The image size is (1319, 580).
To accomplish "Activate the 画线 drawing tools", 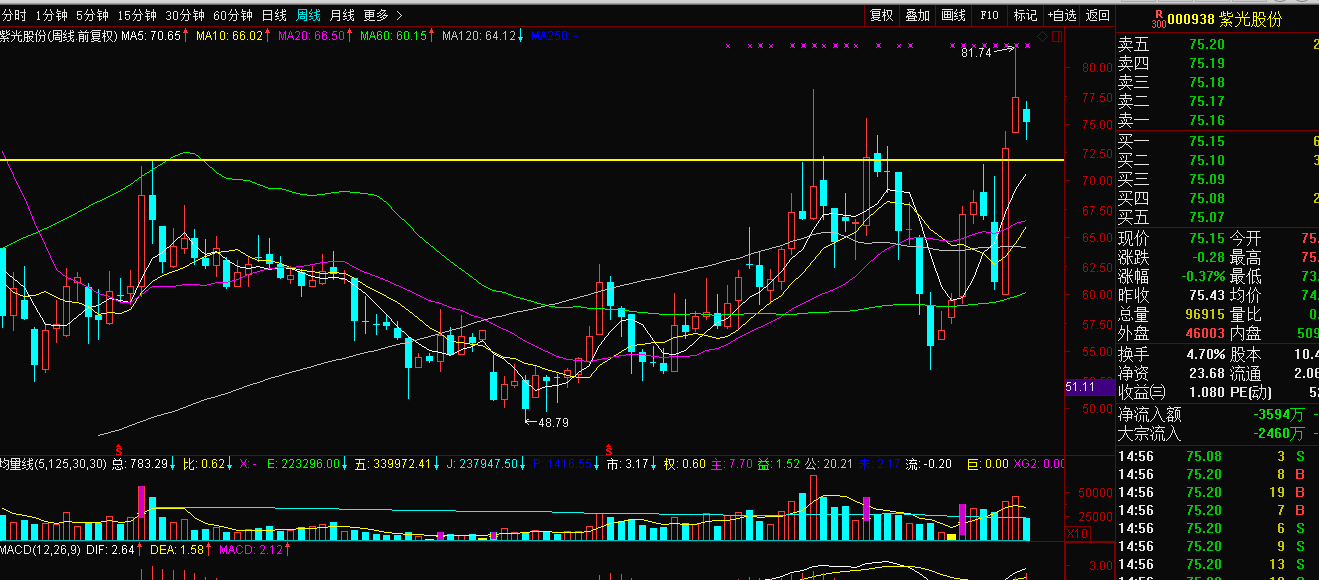I will tap(953, 15).
